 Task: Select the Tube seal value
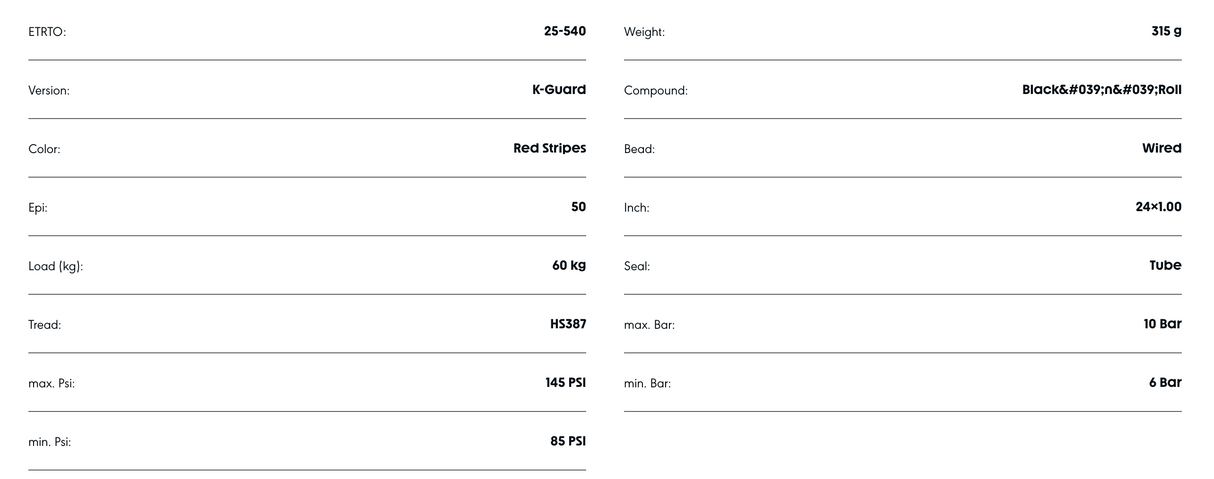[1166, 265]
